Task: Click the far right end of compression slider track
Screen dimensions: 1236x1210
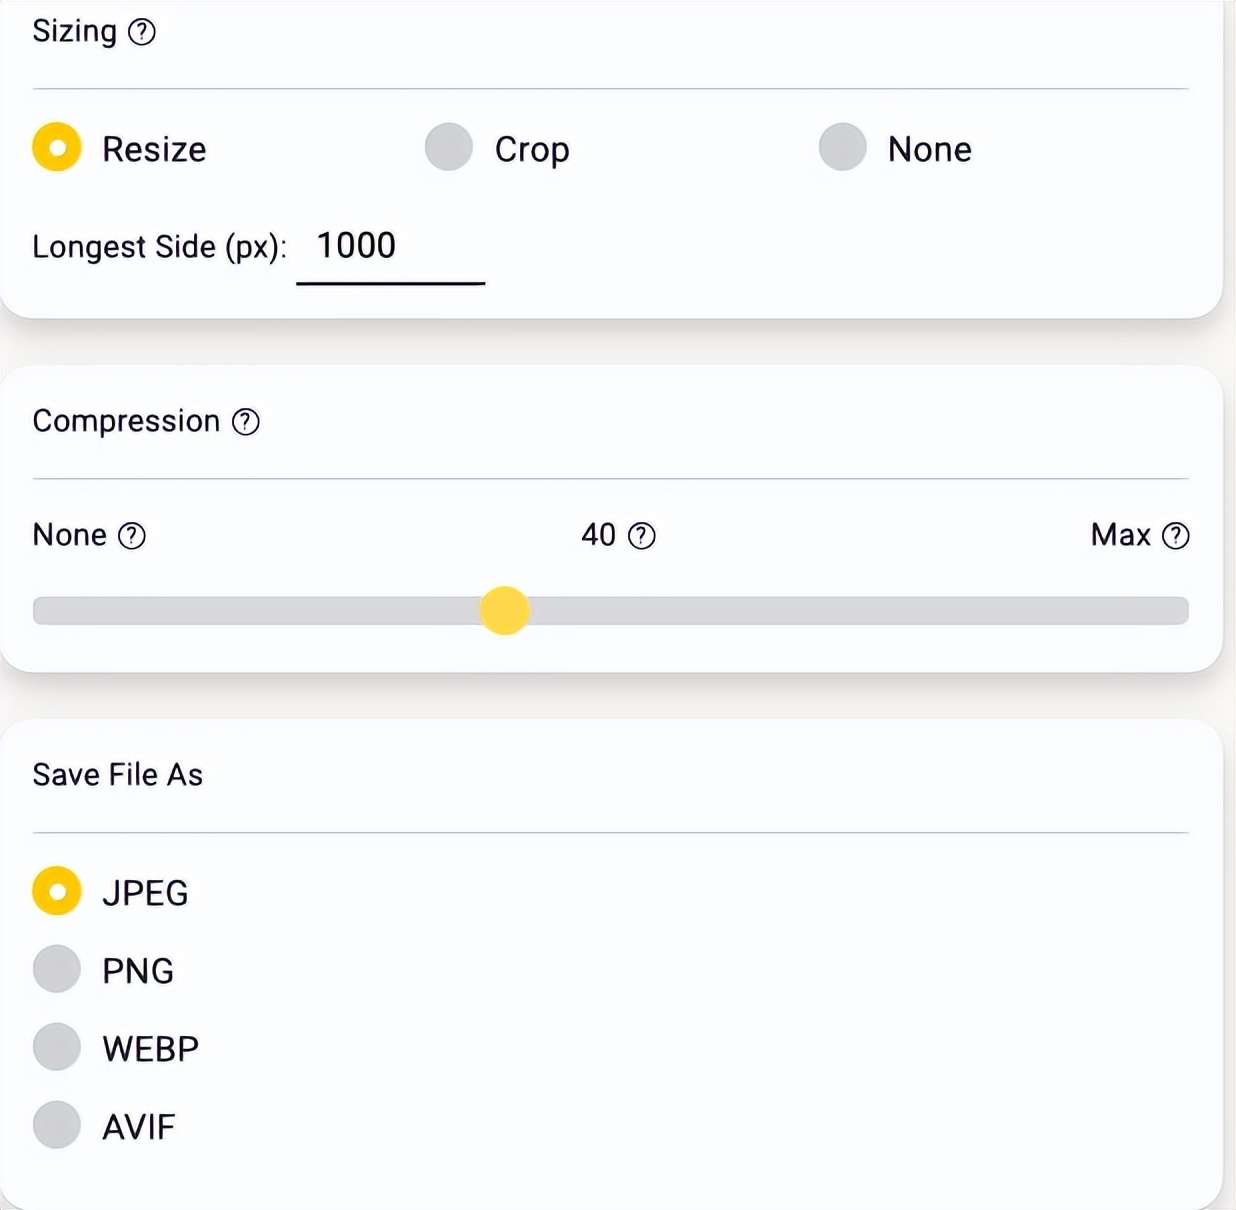Action: click(x=1180, y=611)
